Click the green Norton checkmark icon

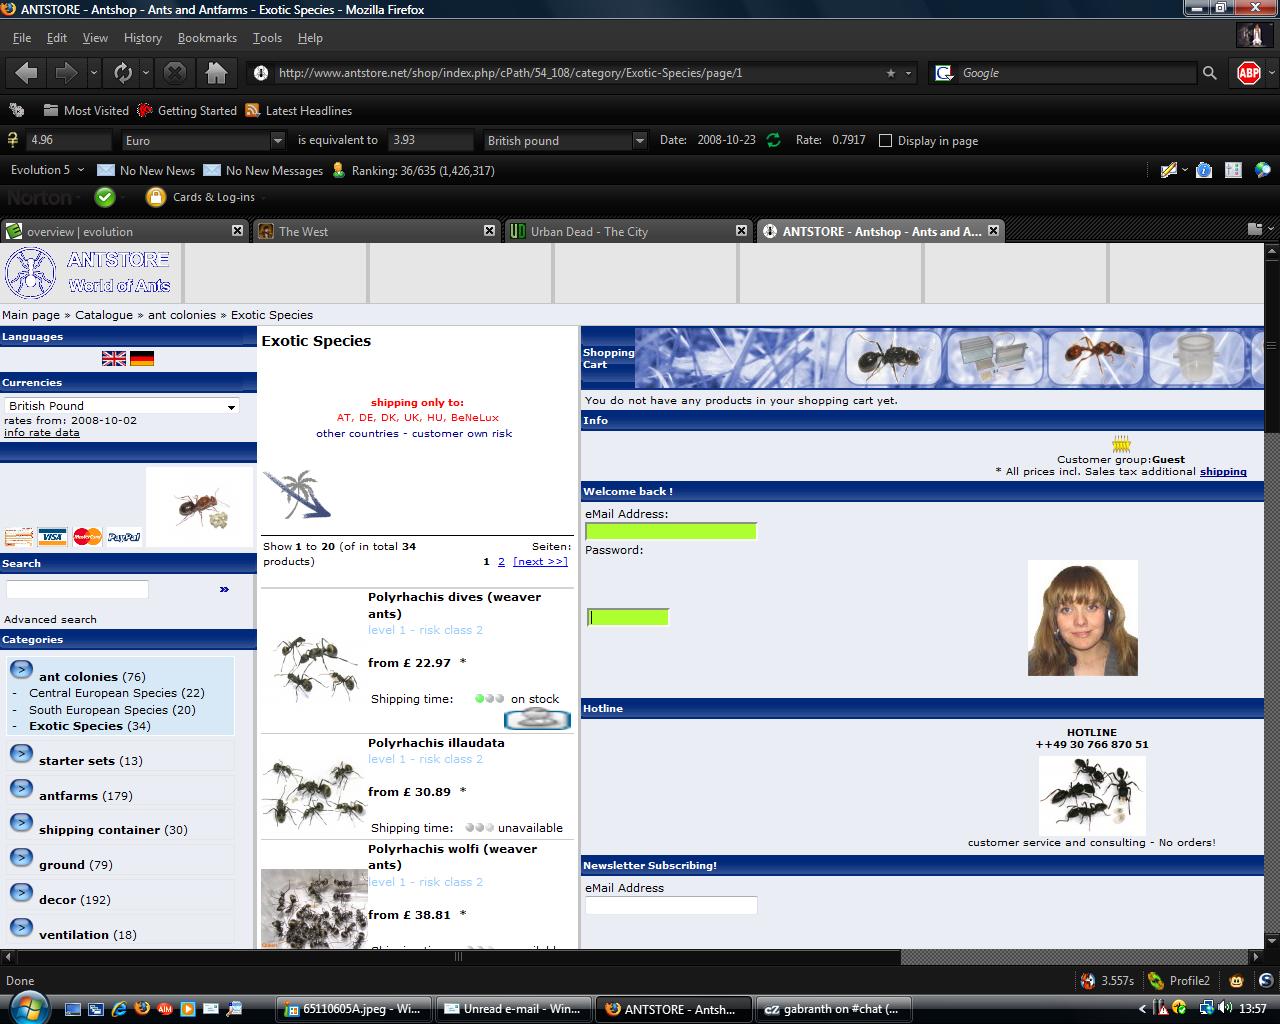(x=105, y=197)
